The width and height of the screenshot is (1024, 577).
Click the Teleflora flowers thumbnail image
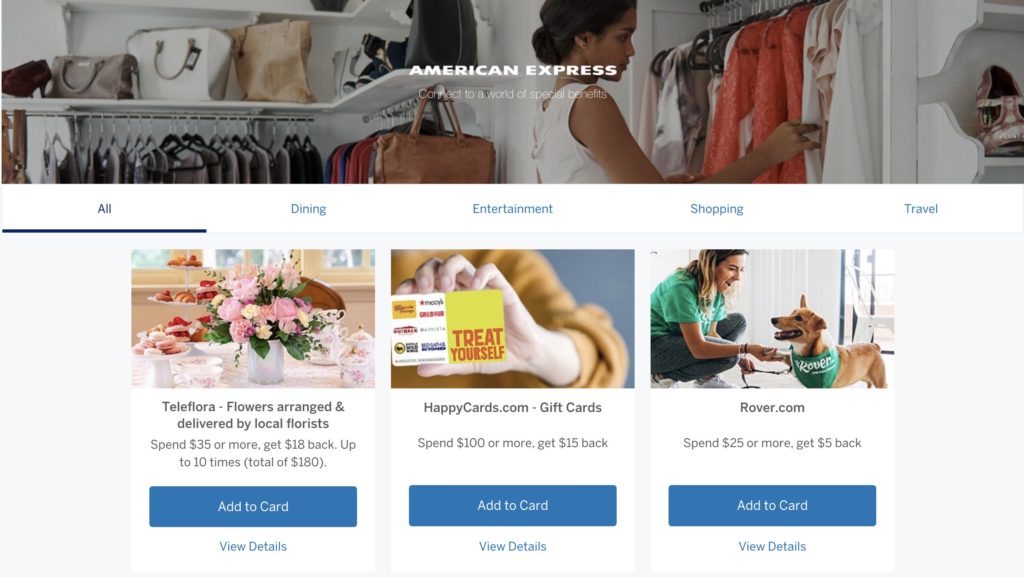click(253, 319)
